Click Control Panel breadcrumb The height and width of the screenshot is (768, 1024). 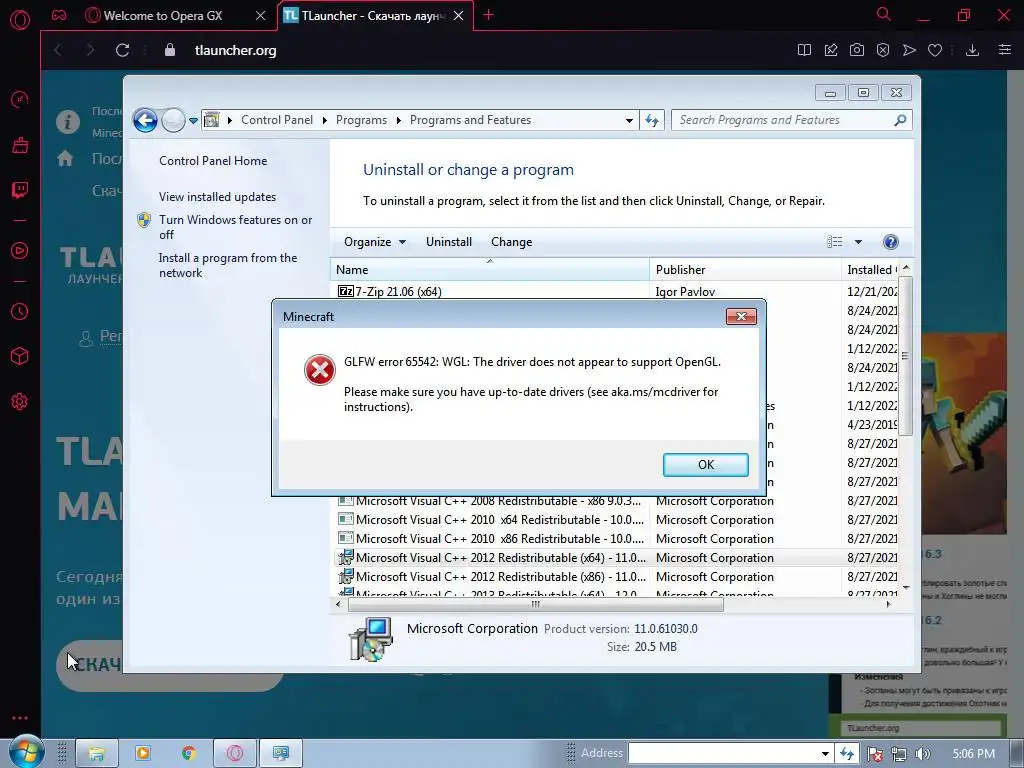point(277,120)
